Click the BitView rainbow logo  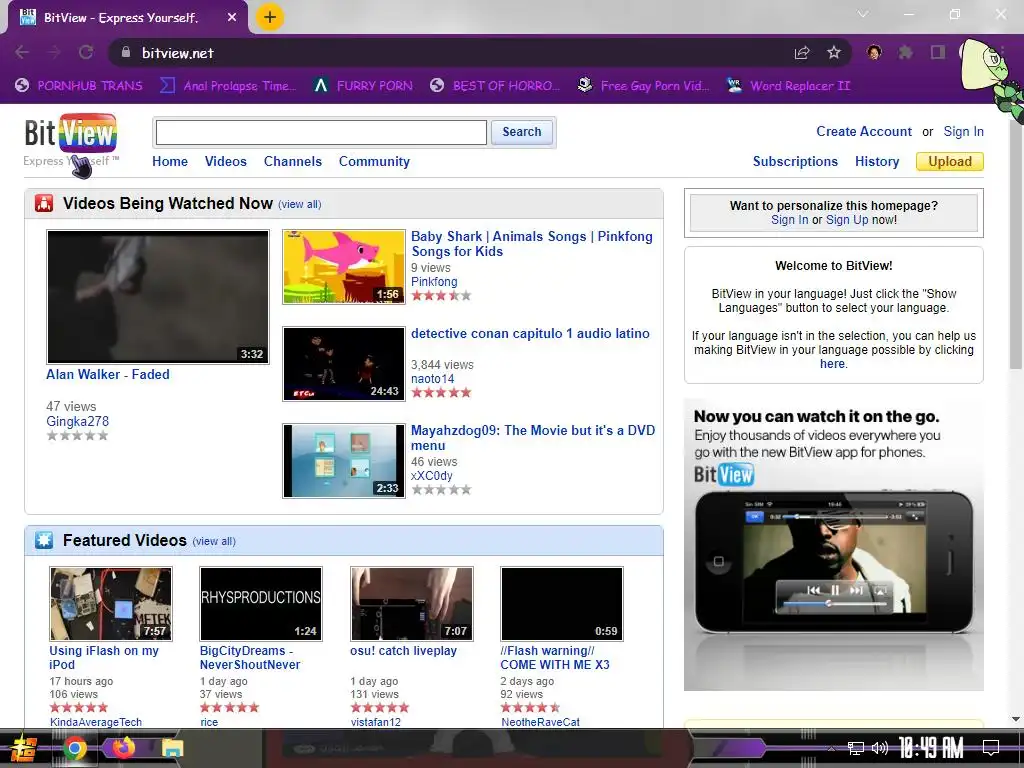71,133
